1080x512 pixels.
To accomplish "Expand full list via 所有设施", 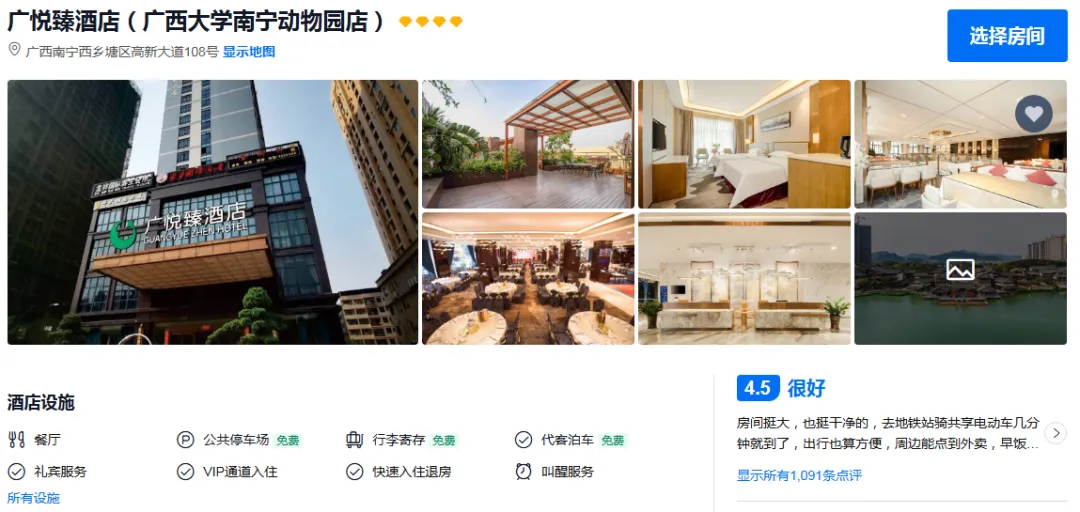I will [34, 498].
